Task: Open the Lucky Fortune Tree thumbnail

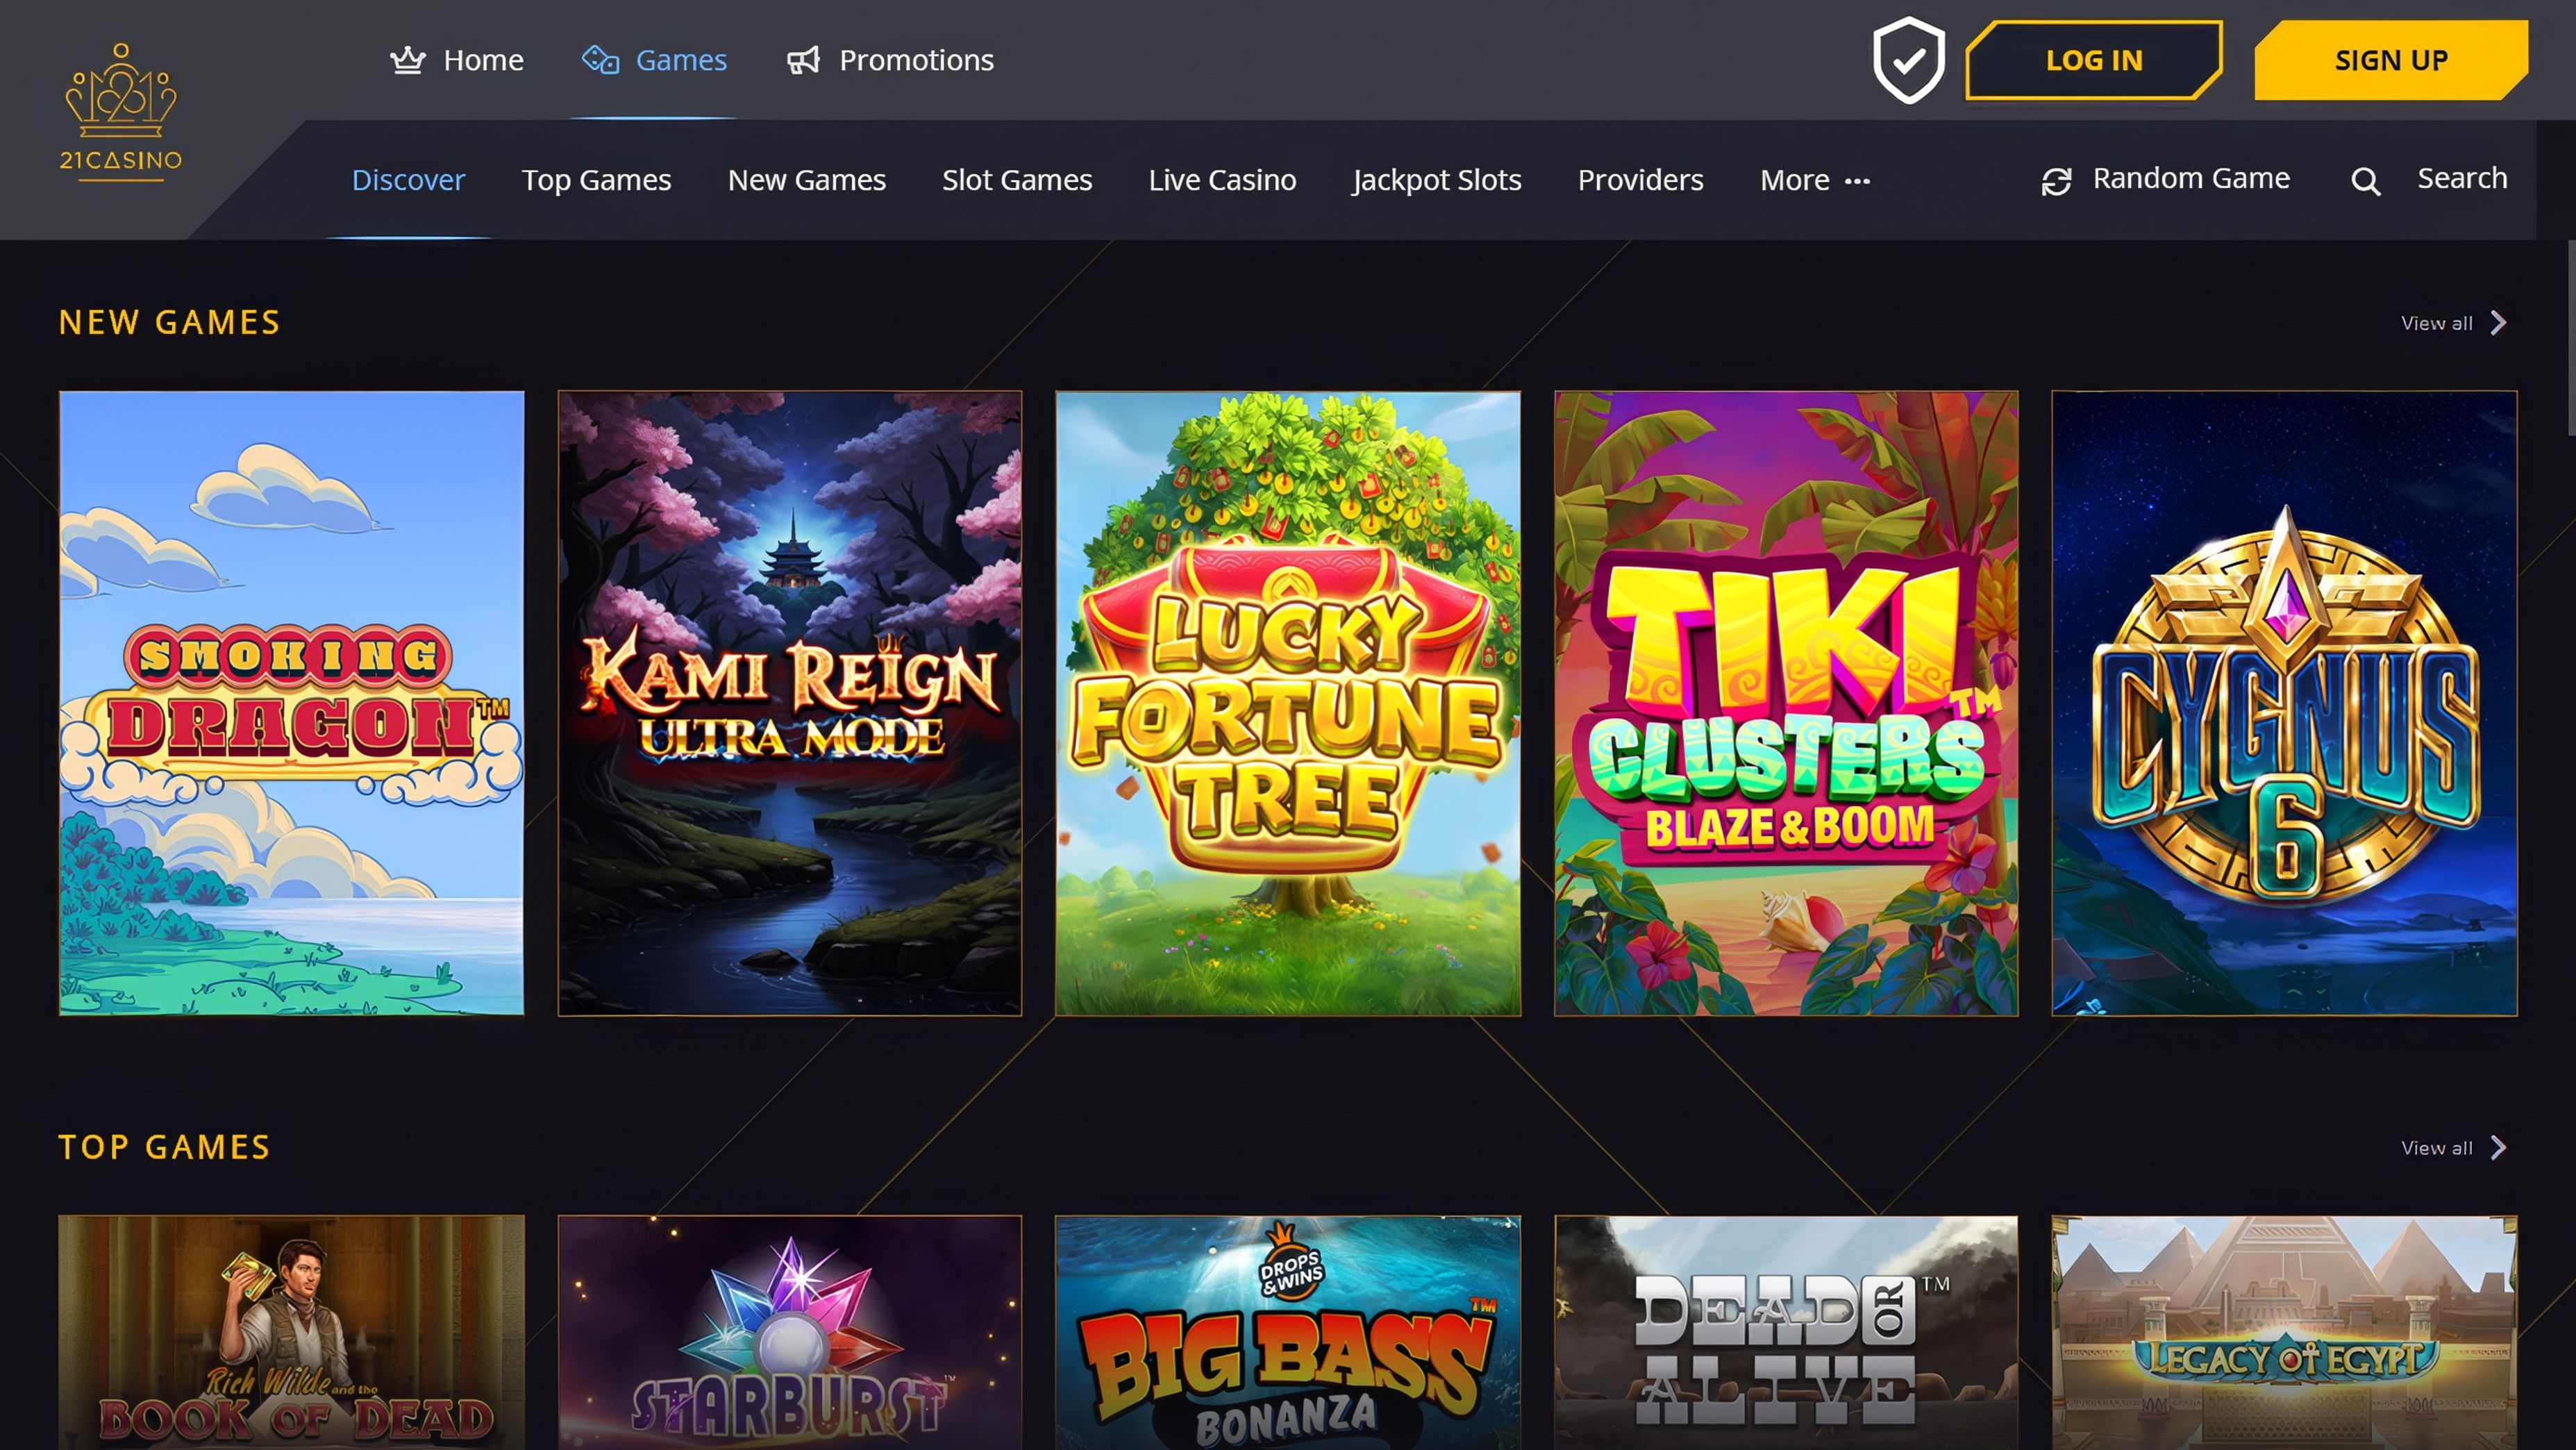Action: pyautogui.click(x=1288, y=703)
